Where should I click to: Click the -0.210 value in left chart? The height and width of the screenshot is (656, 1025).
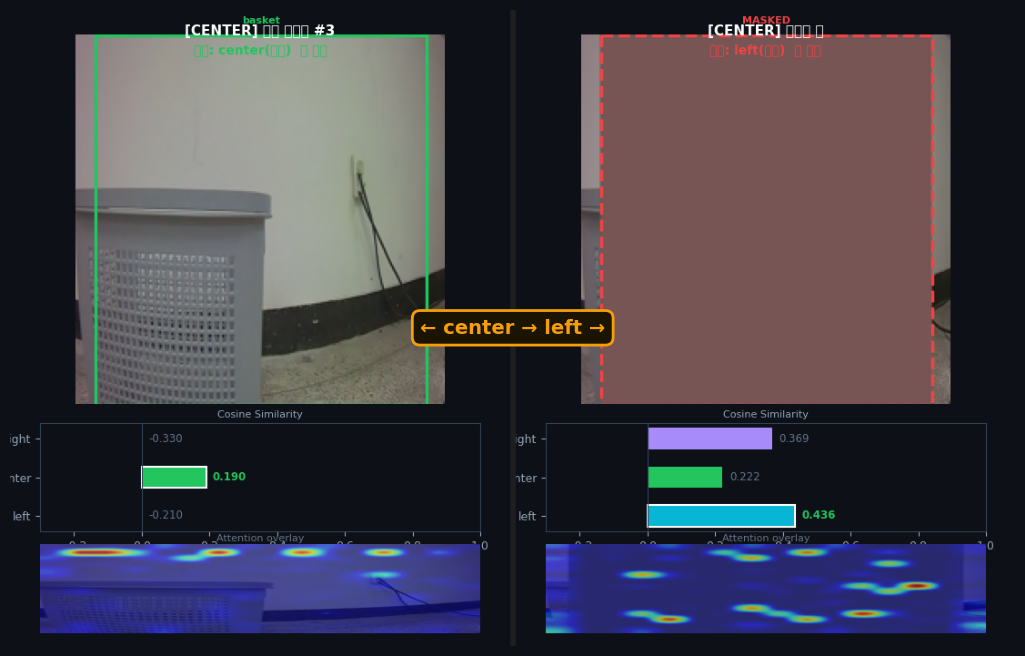(x=165, y=515)
